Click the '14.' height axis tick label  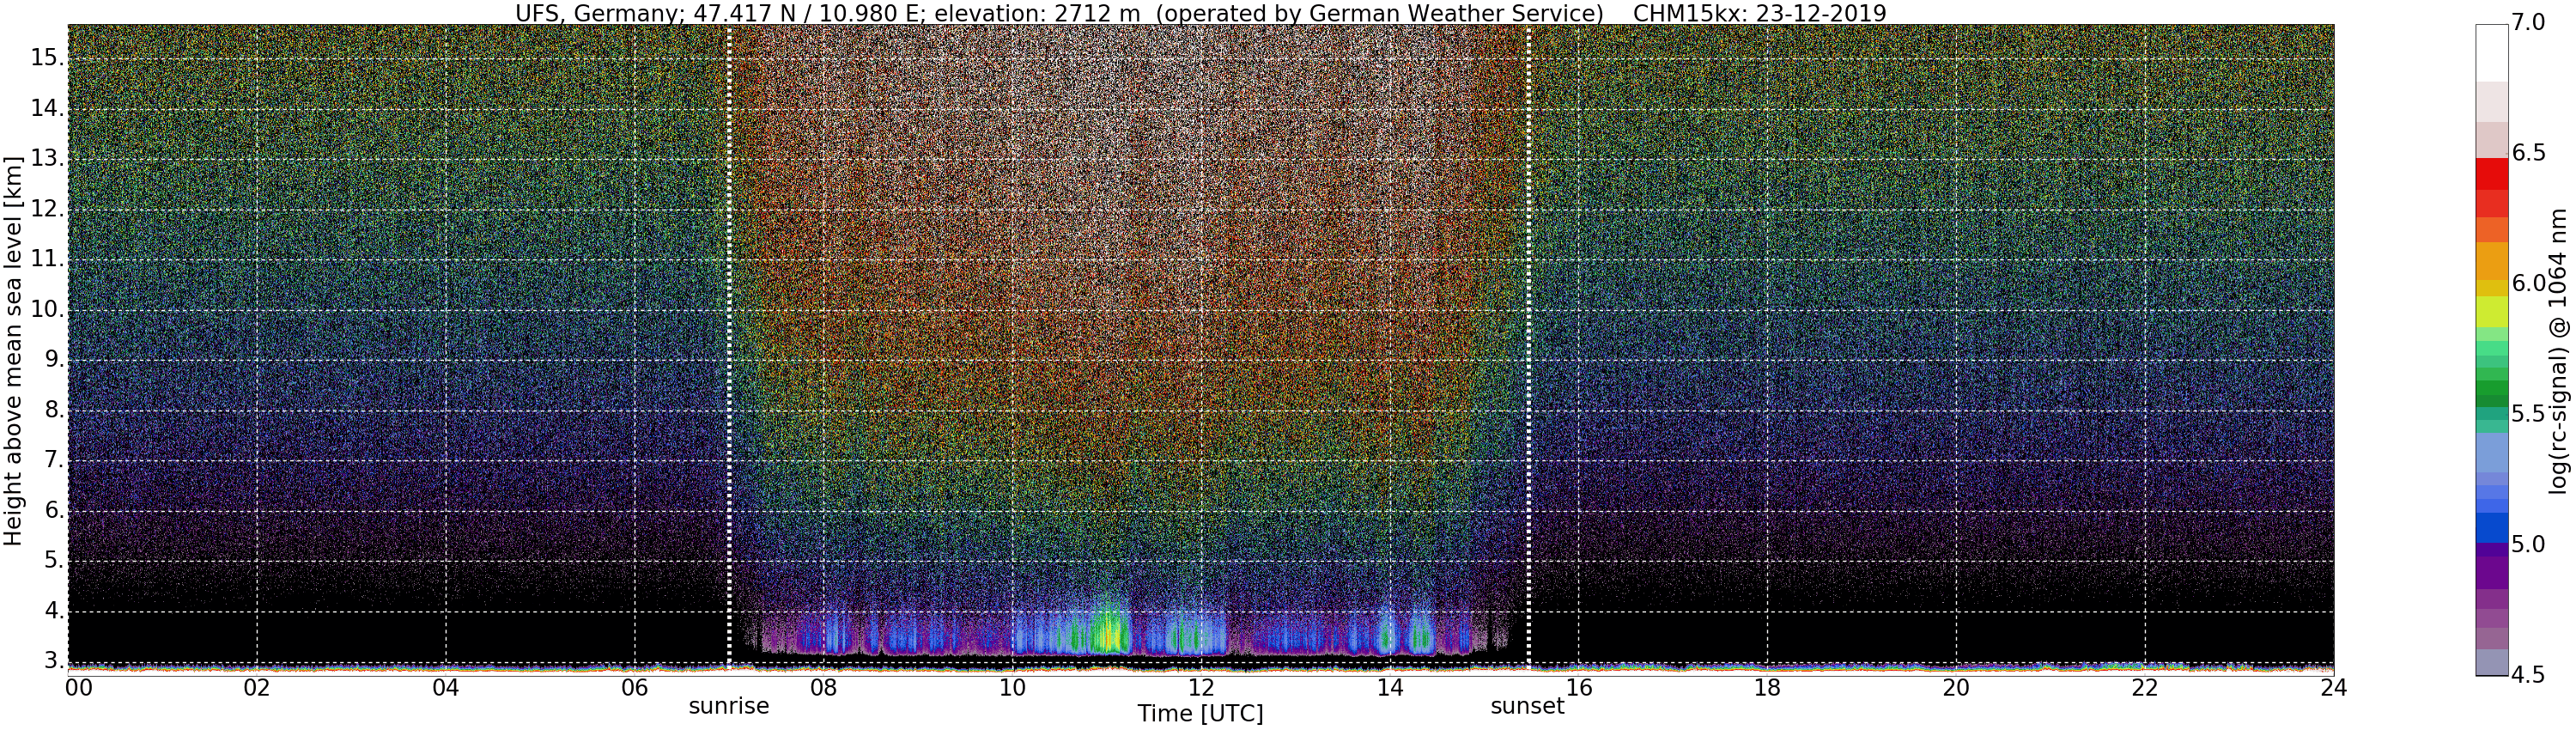coord(46,108)
